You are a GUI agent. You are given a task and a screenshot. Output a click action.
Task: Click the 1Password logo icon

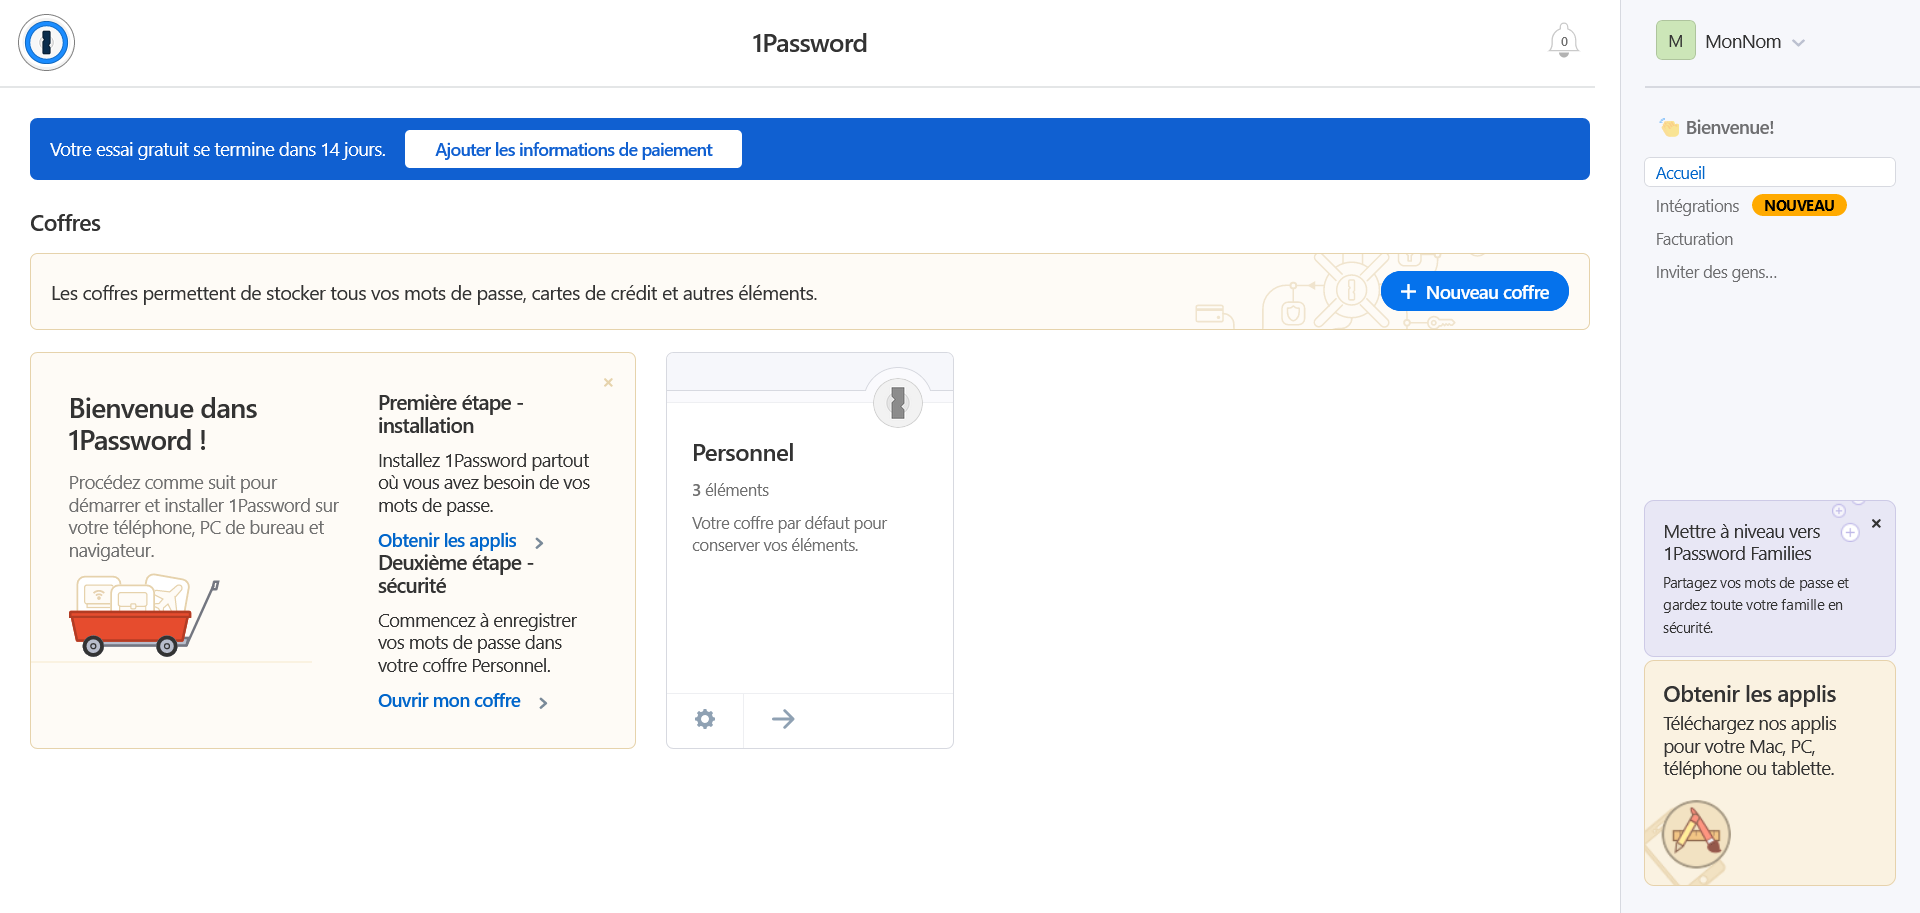tap(46, 43)
